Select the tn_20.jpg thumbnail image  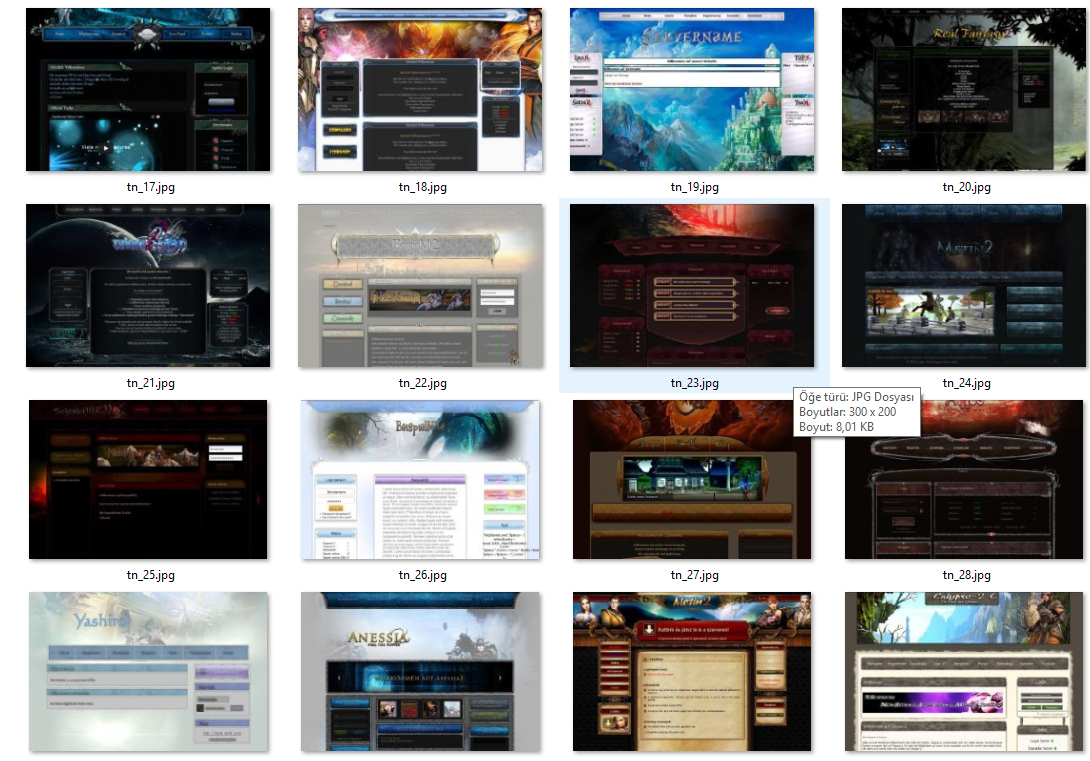click(963, 90)
